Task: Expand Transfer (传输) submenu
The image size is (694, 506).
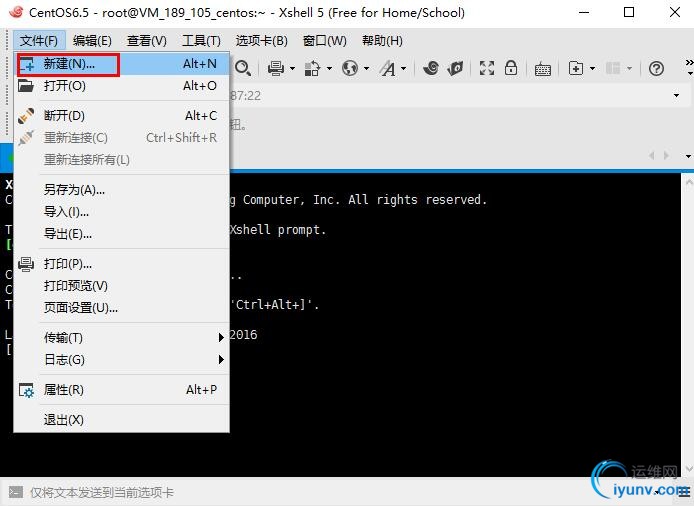Action: point(122,338)
